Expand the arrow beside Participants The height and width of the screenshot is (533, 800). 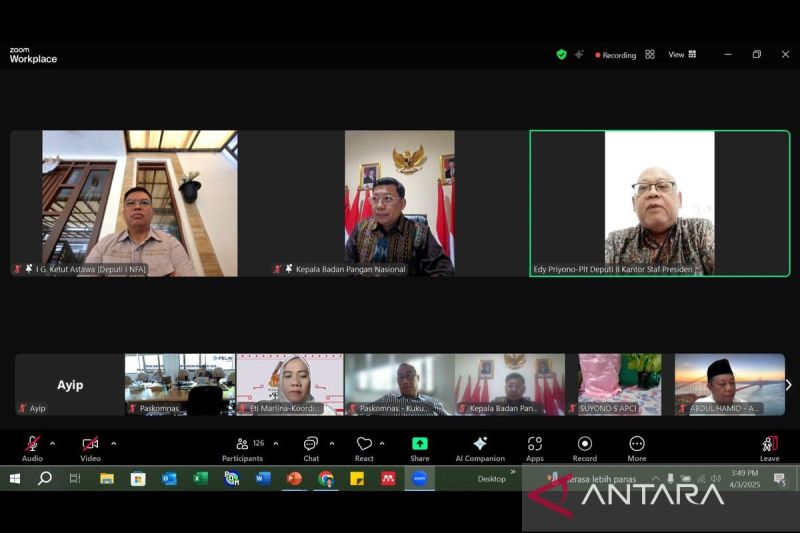(276, 443)
